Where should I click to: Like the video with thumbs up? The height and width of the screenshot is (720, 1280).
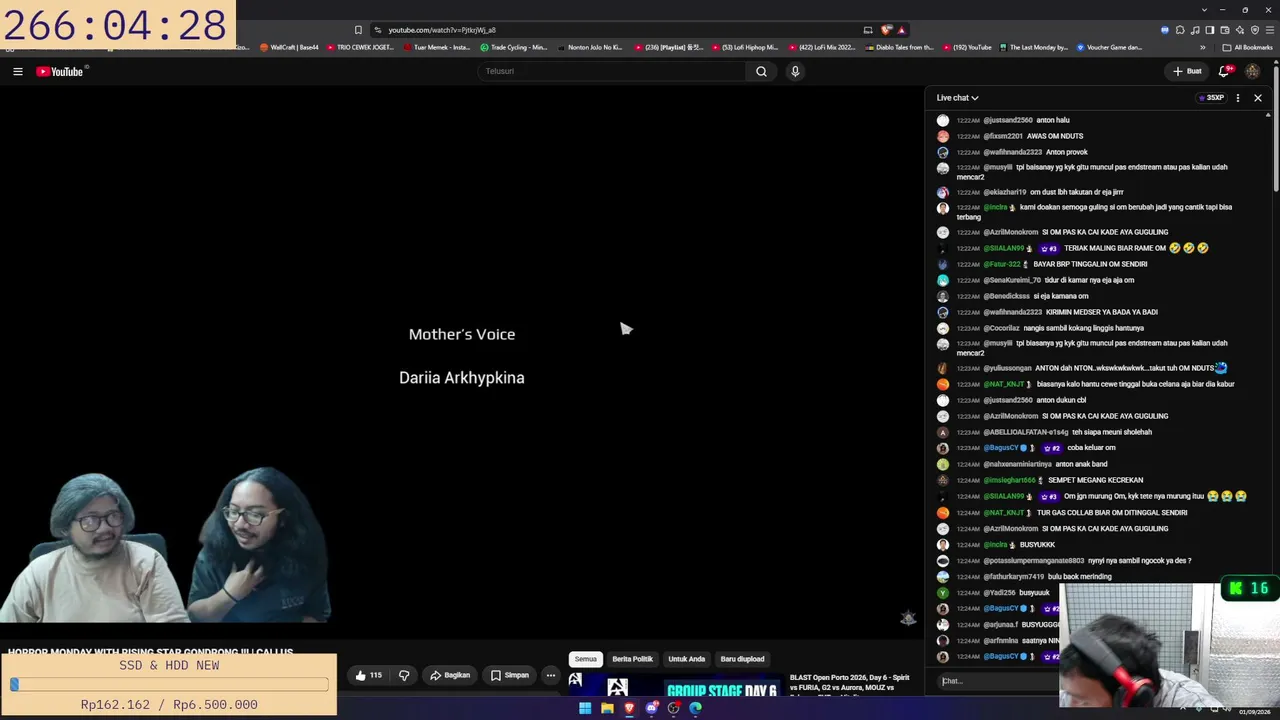(x=368, y=675)
